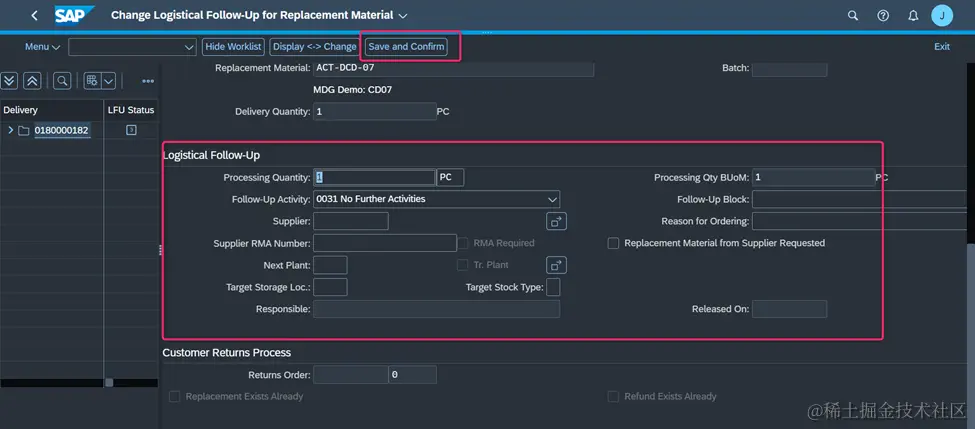Open the Menu in the toolbar
The image size is (975, 429).
click(x=42, y=47)
